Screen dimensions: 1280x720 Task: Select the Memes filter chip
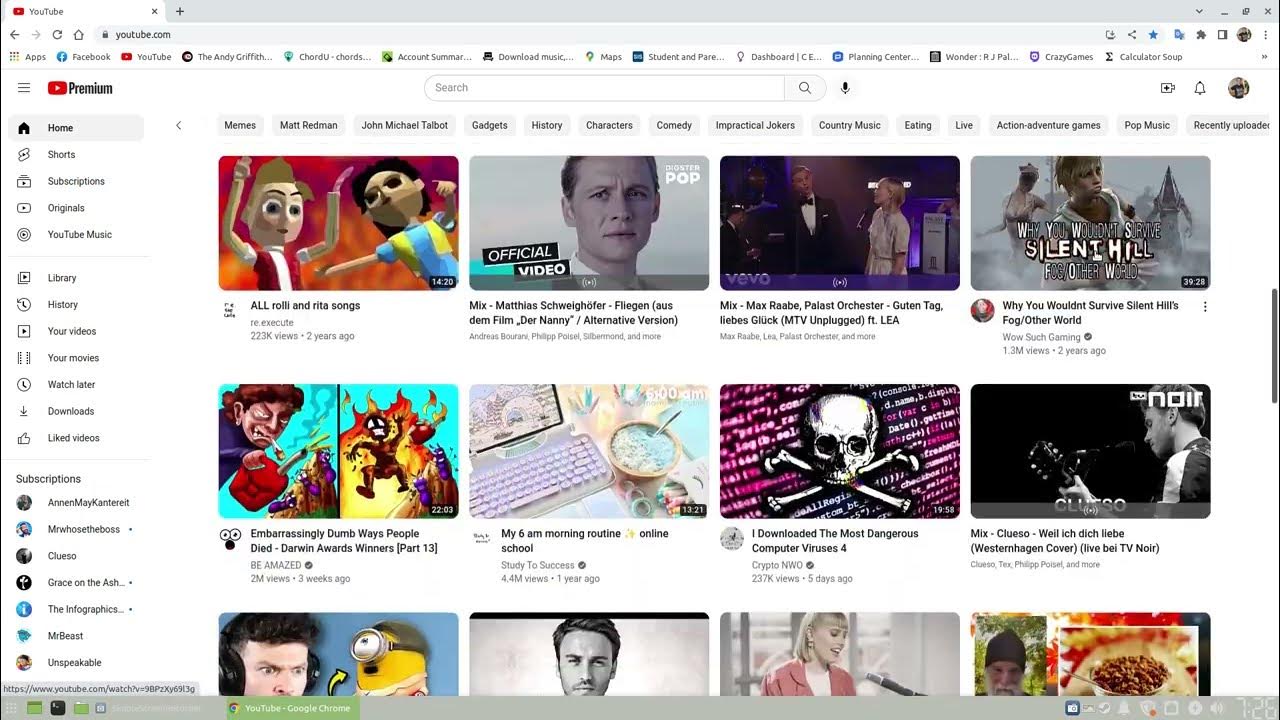coord(240,126)
